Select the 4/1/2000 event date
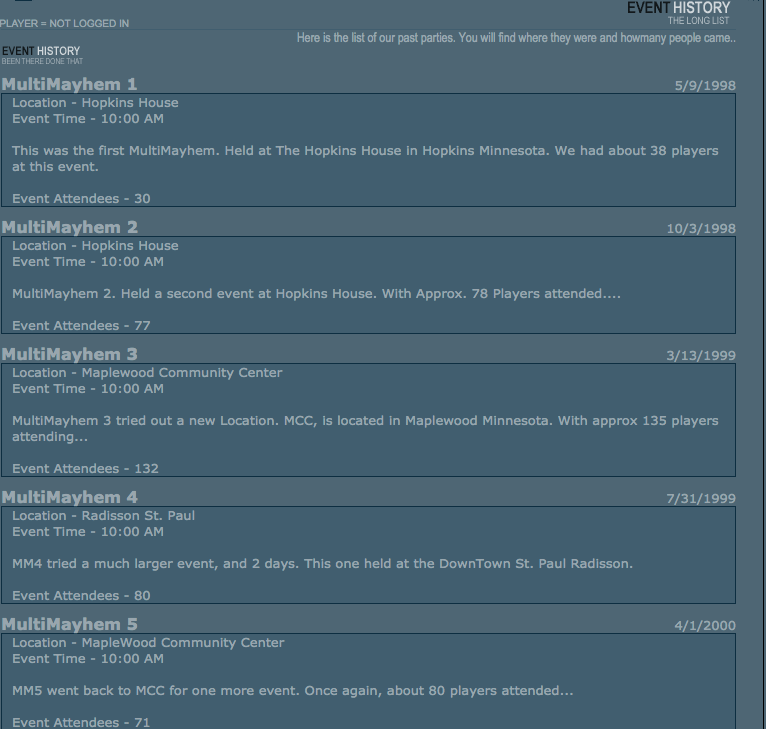This screenshot has height=729, width=766. coord(705,625)
